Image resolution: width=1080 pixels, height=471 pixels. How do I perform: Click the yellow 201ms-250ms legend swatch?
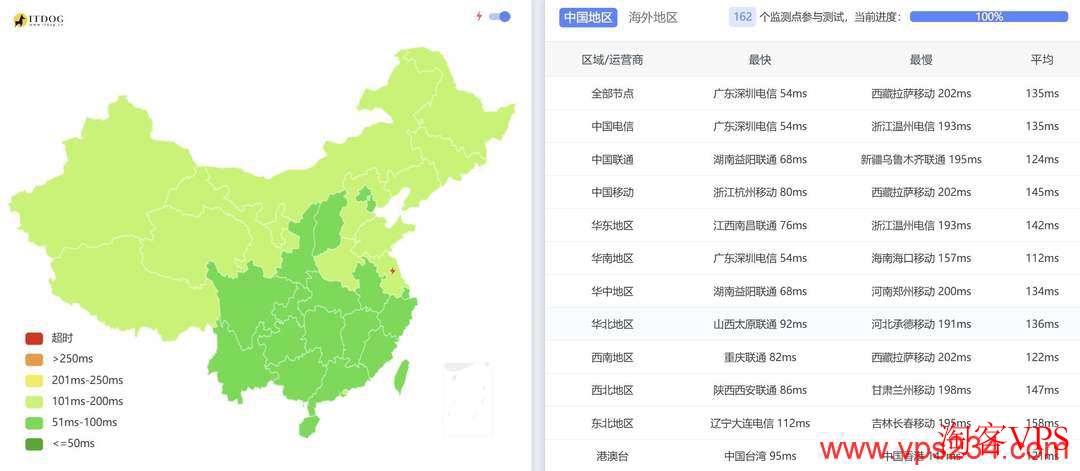click(34, 380)
